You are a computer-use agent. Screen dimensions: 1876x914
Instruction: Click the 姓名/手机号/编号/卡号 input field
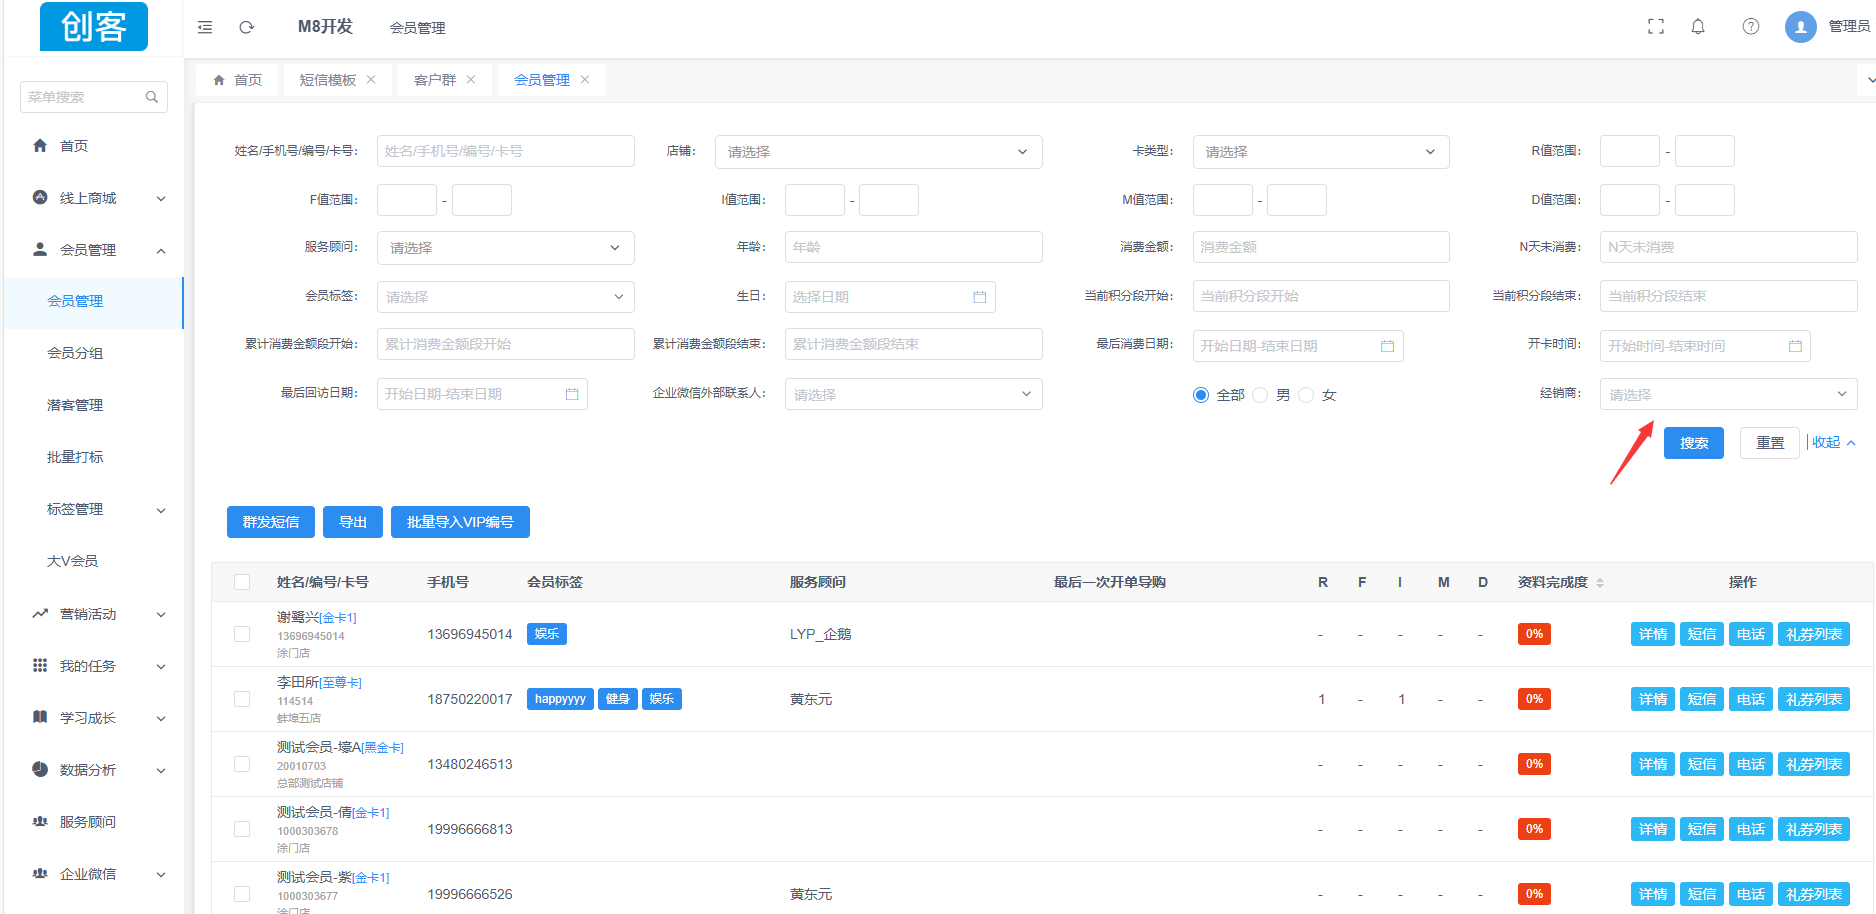coord(505,151)
